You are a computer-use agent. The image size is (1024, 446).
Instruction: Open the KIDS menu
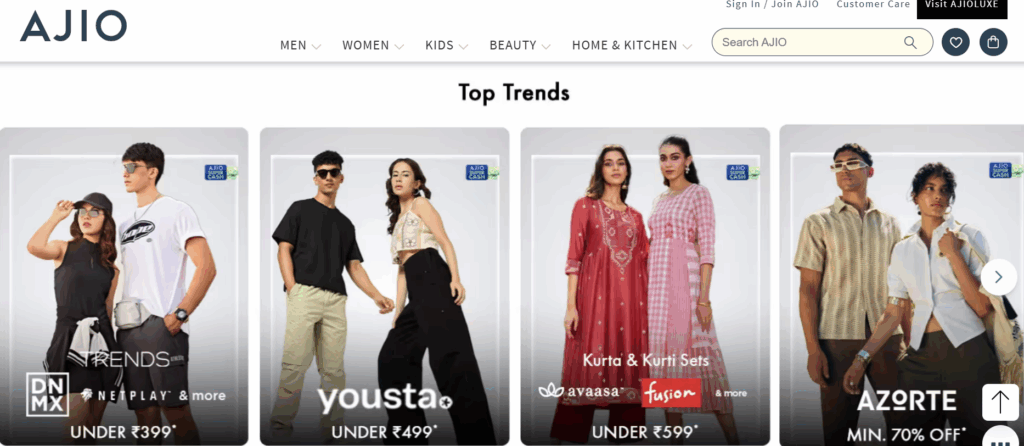point(447,46)
